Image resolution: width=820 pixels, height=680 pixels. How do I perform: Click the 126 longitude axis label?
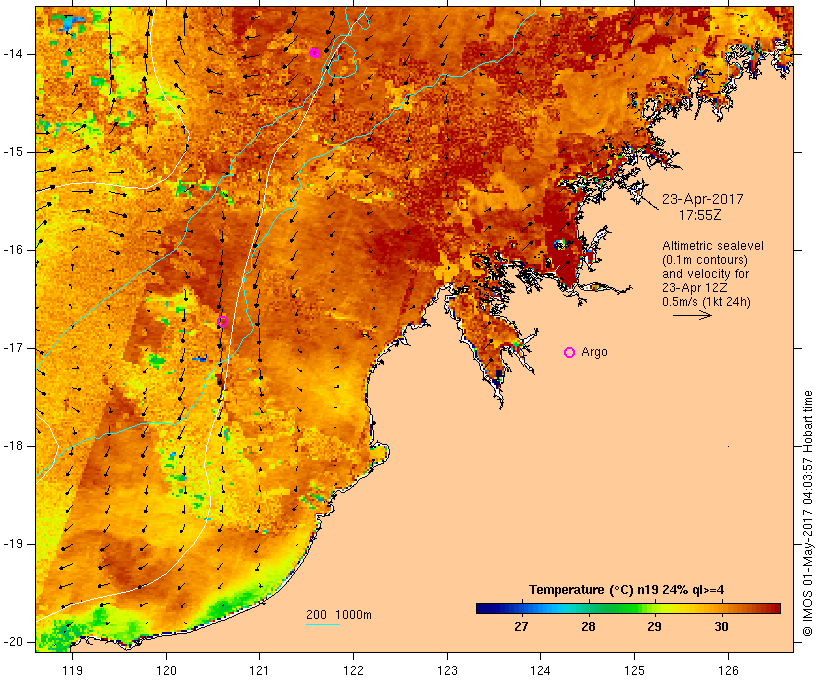tap(728, 670)
